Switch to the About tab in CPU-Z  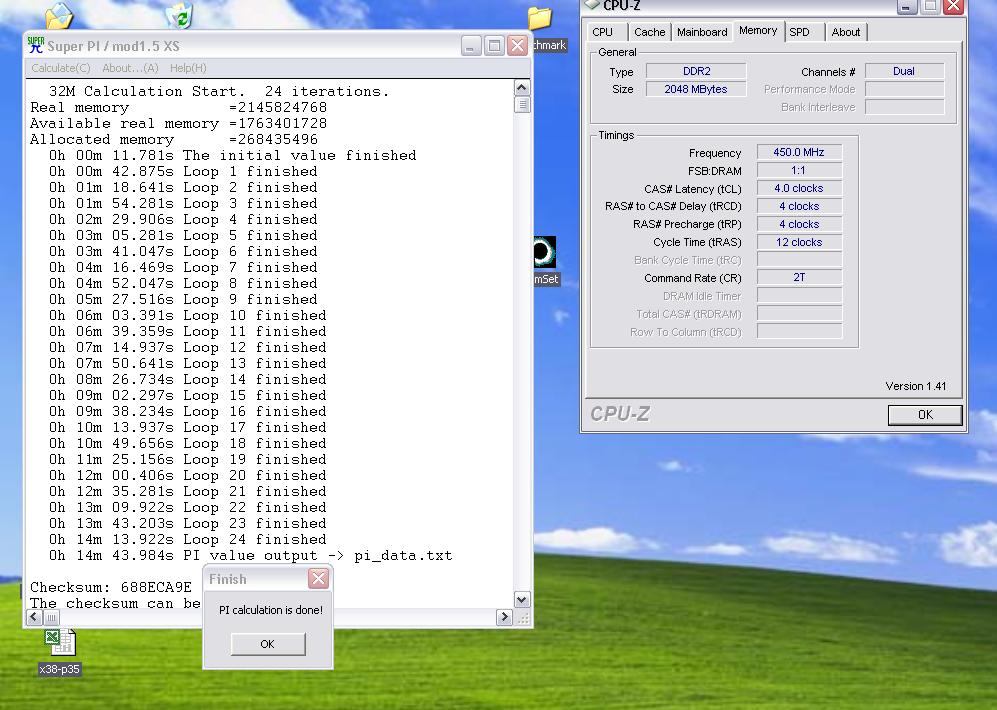click(x=846, y=32)
